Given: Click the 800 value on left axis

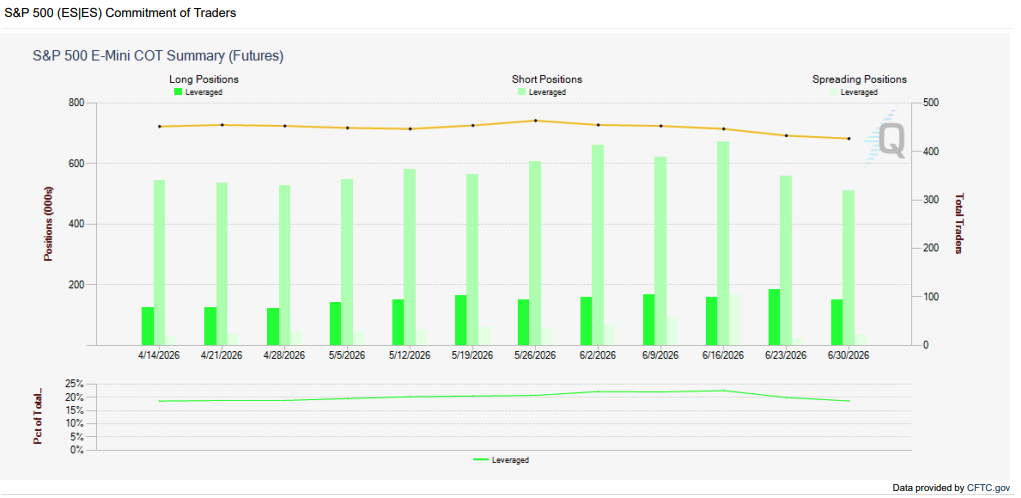Looking at the screenshot, I should (x=76, y=104).
